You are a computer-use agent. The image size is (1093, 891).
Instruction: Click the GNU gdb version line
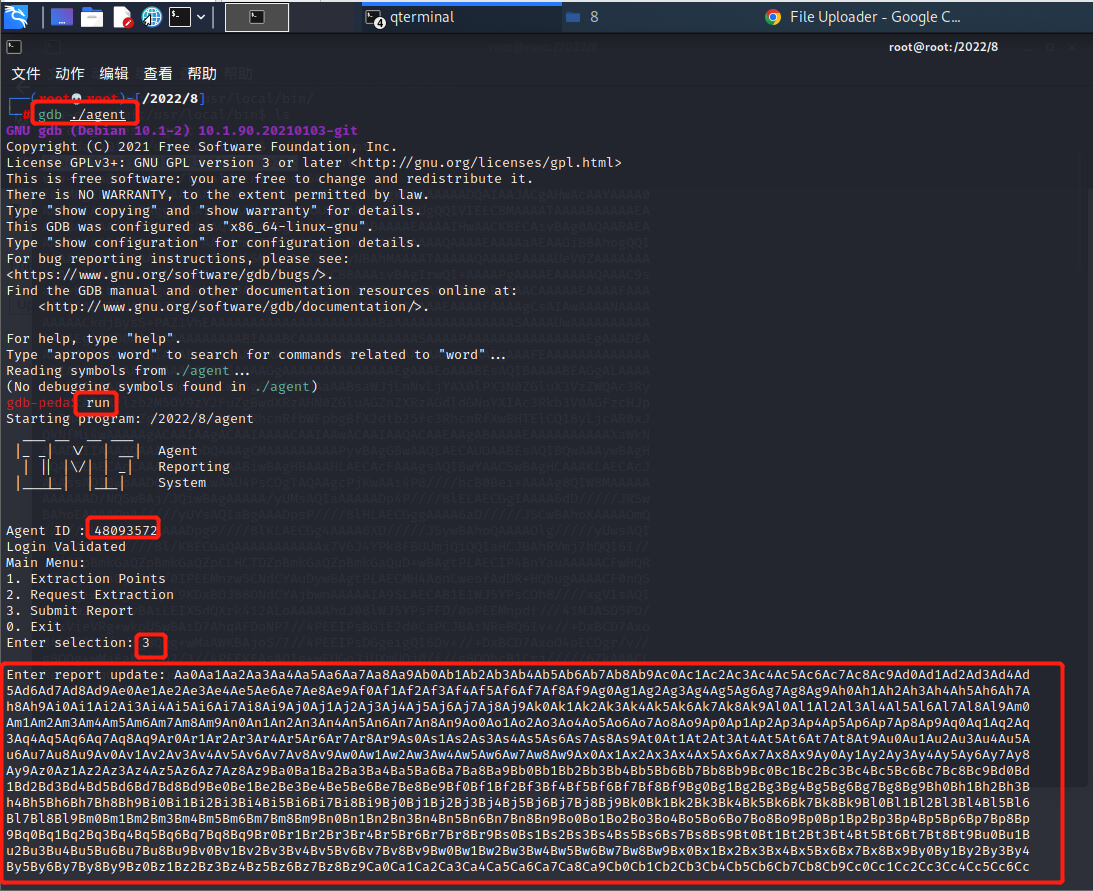tap(182, 130)
